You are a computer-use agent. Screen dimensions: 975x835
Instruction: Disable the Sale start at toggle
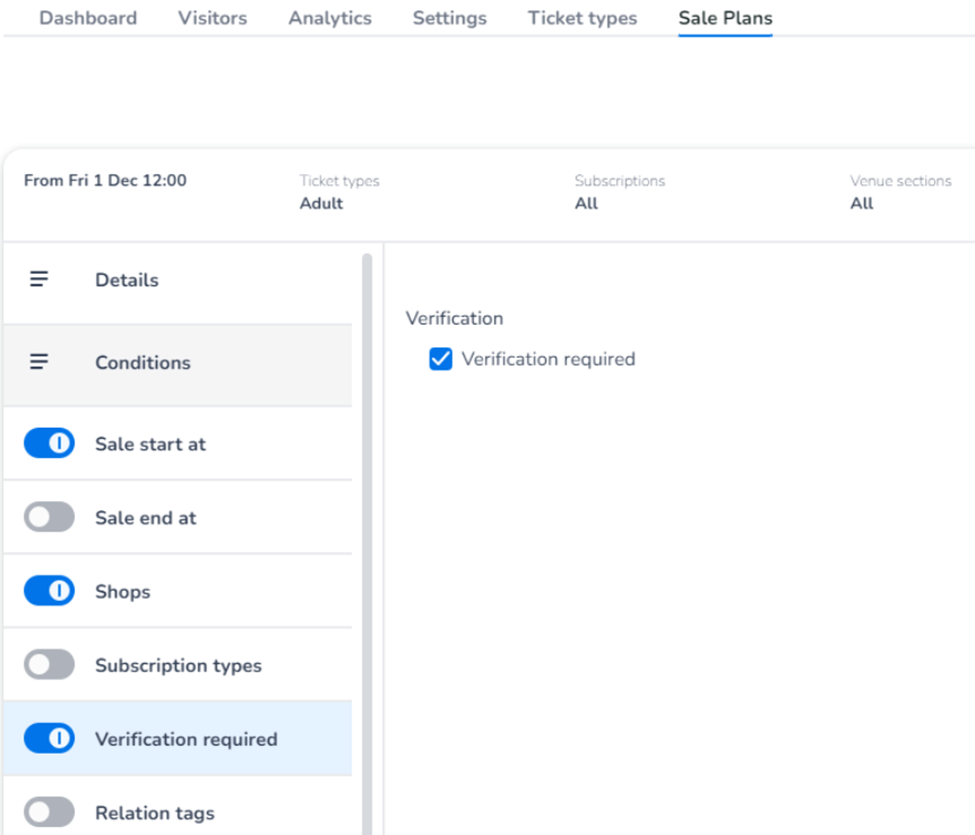tap(49, 444)
